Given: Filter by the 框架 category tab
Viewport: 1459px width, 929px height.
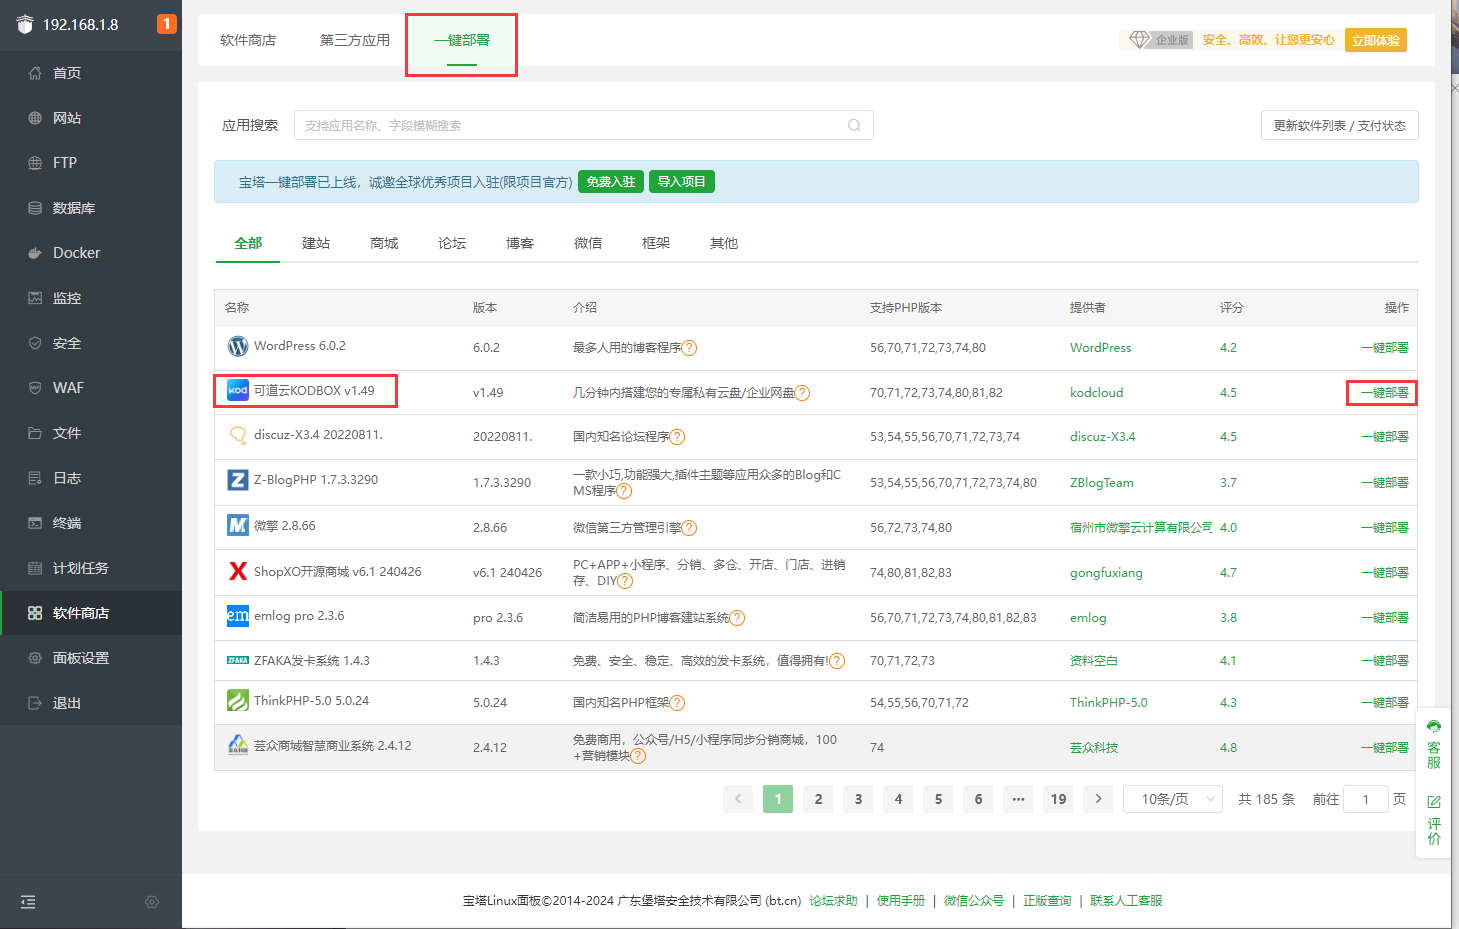Looking at the screenshot, I should point(656,243).
